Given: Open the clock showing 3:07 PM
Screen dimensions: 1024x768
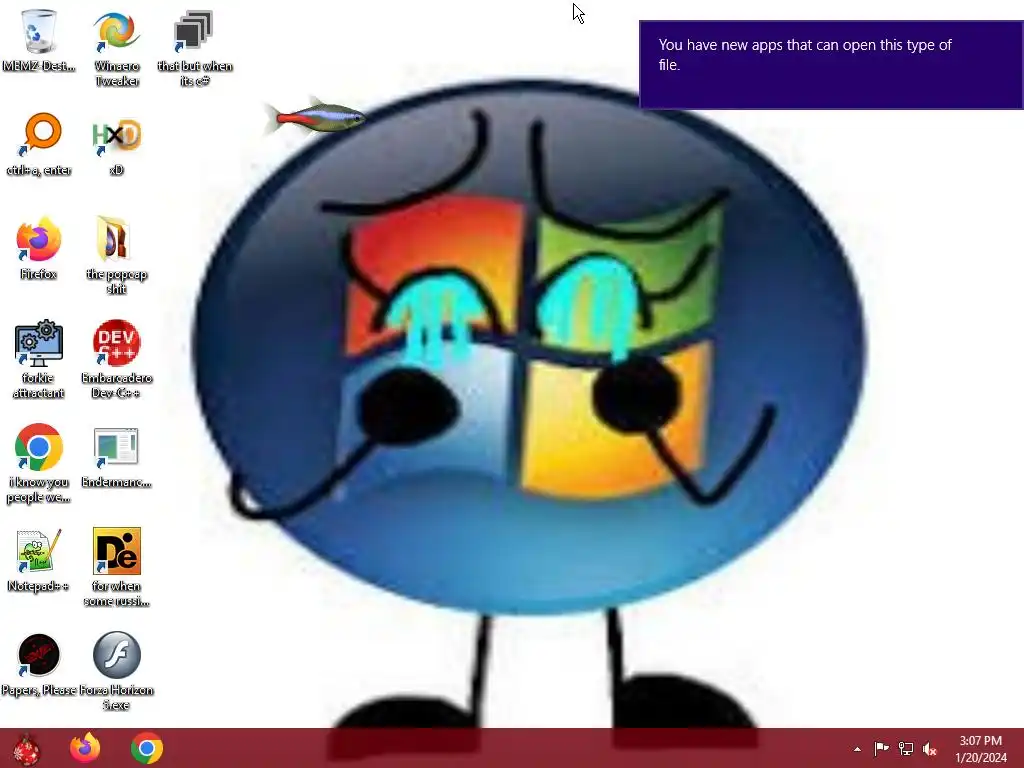Looking at the screenshot, I should [x=980, y=749].
